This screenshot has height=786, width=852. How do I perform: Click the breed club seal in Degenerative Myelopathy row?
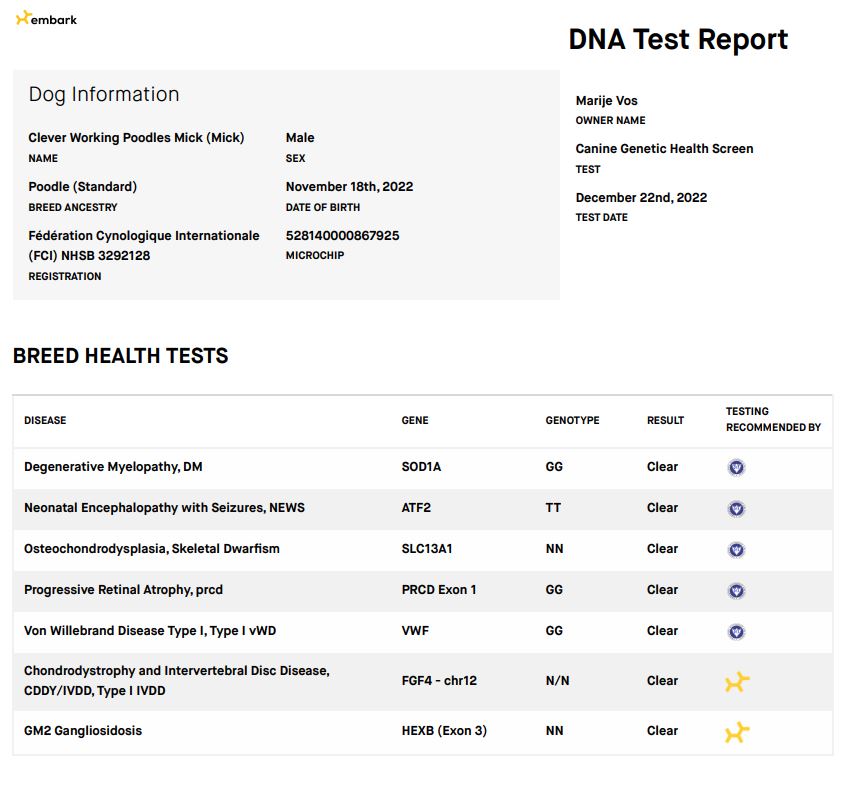point(736,467)
